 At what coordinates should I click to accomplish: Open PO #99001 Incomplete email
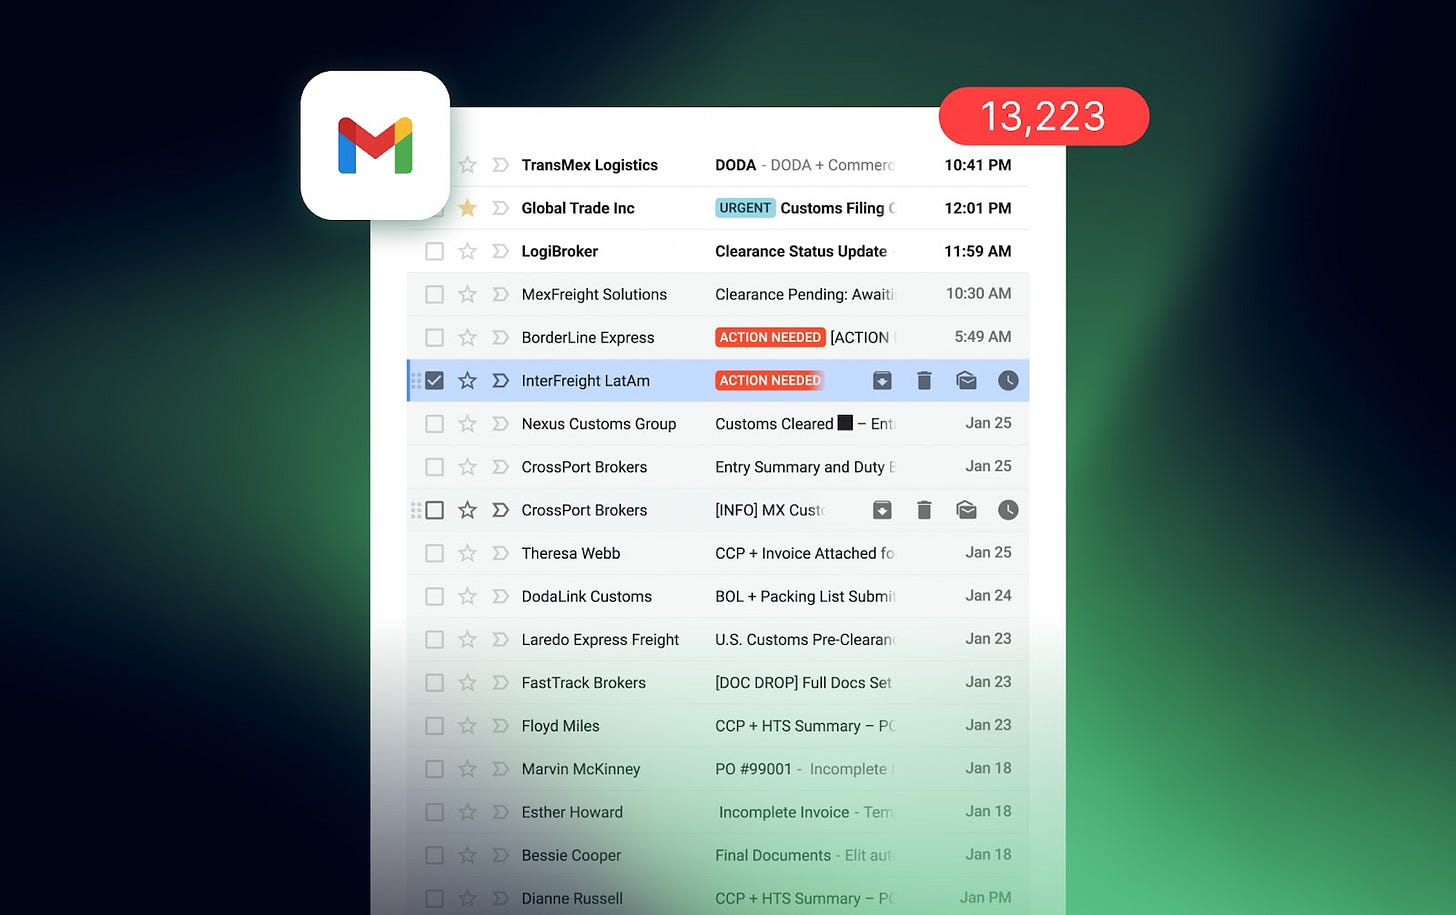[804, 769]
